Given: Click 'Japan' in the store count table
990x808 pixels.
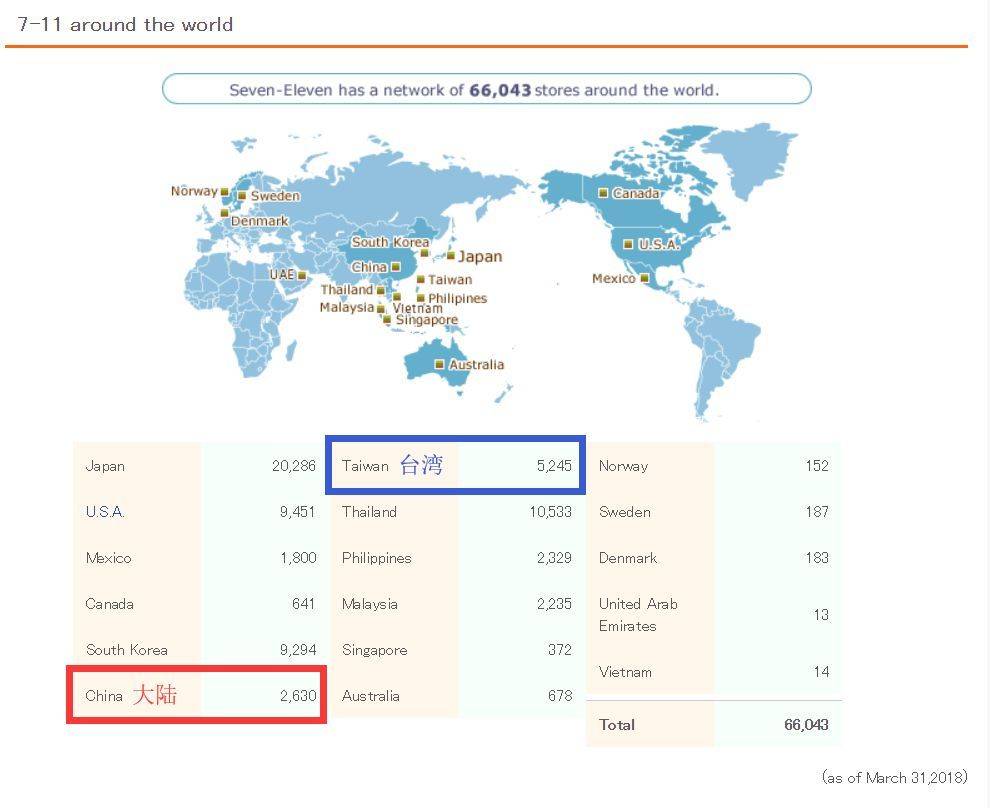Looking at the screenshot, I should tap(105, 466).
